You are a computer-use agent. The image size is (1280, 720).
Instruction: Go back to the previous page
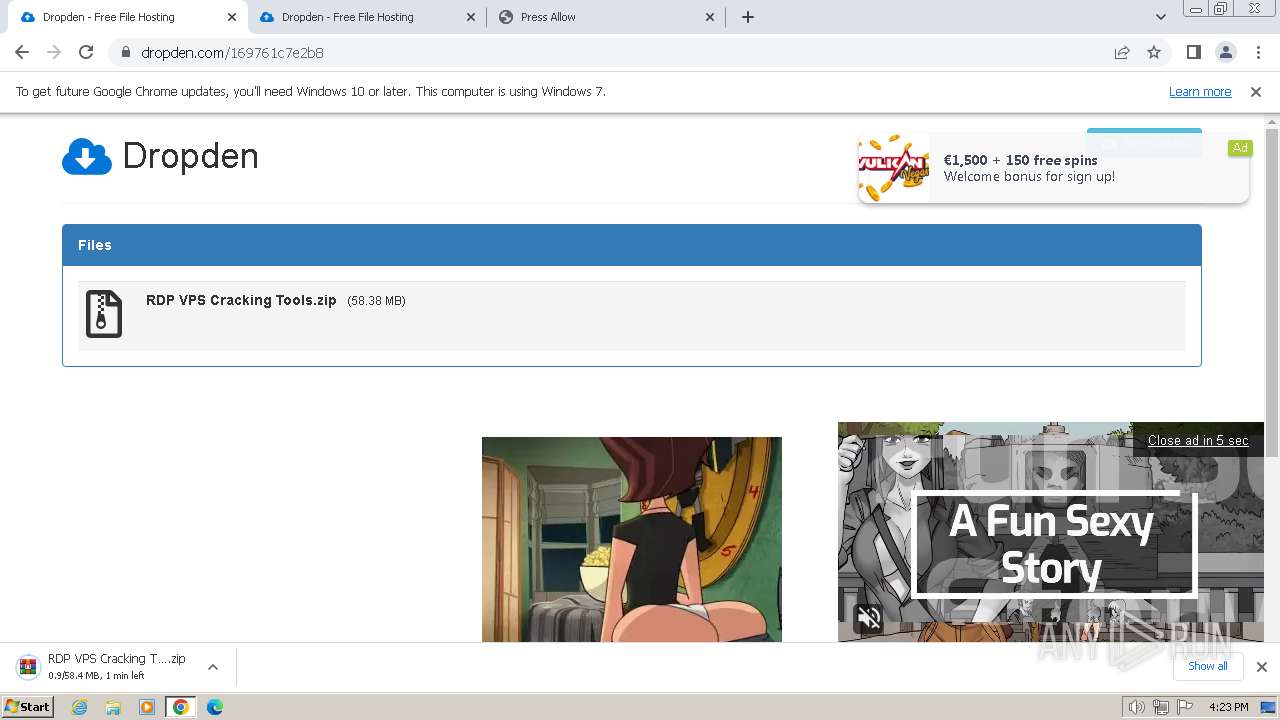(x=22, y=52)
